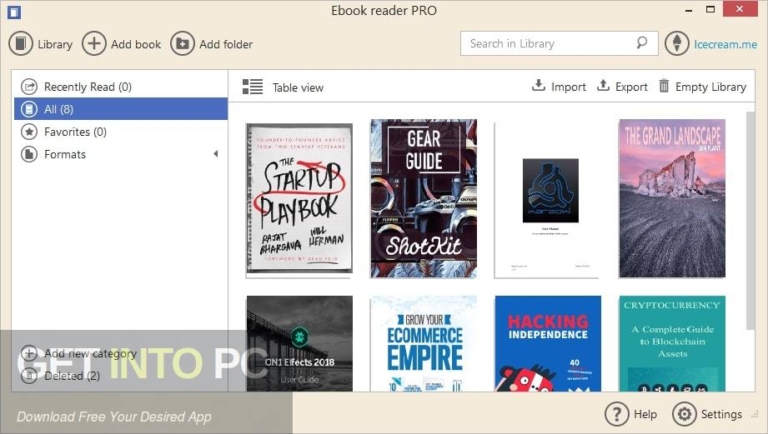Select Favorites (0) category
This screenshot has width=768, height=434.
[x=121, y=132]
